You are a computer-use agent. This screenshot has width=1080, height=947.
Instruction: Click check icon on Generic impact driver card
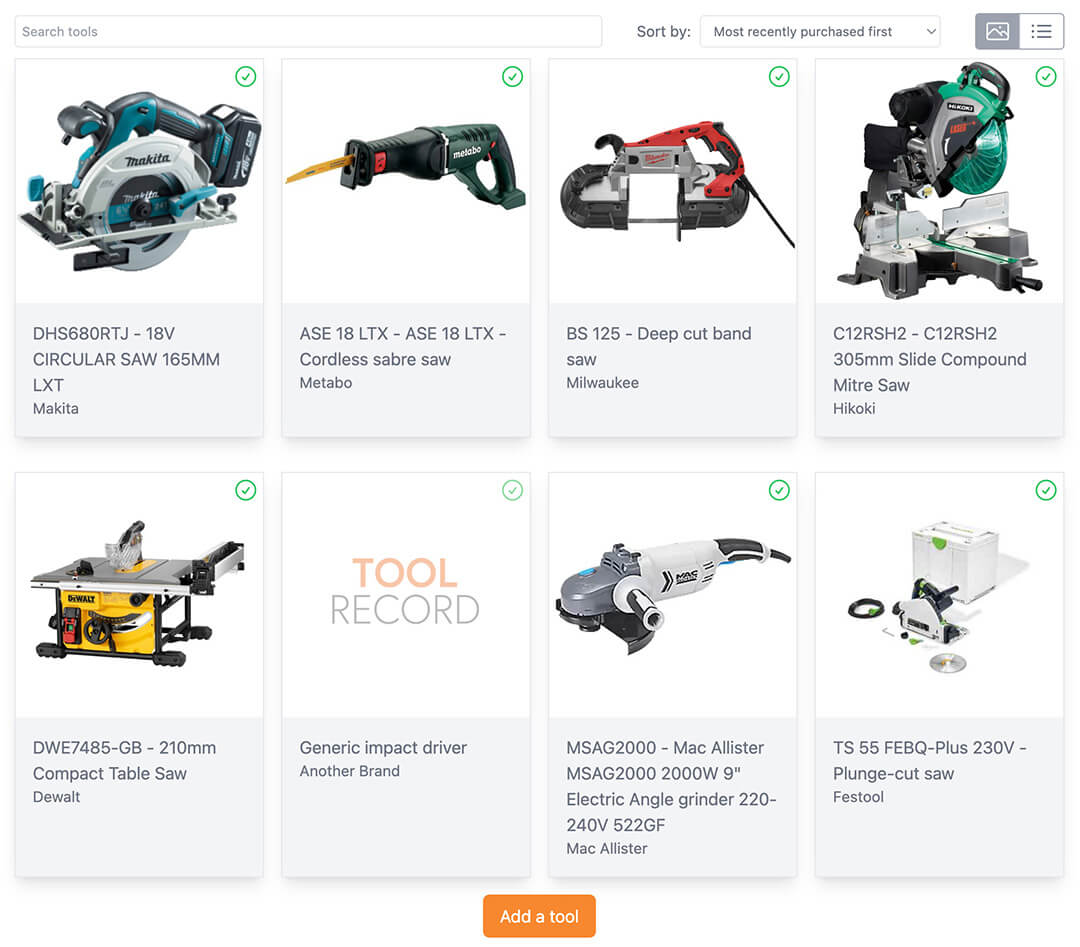512,490
